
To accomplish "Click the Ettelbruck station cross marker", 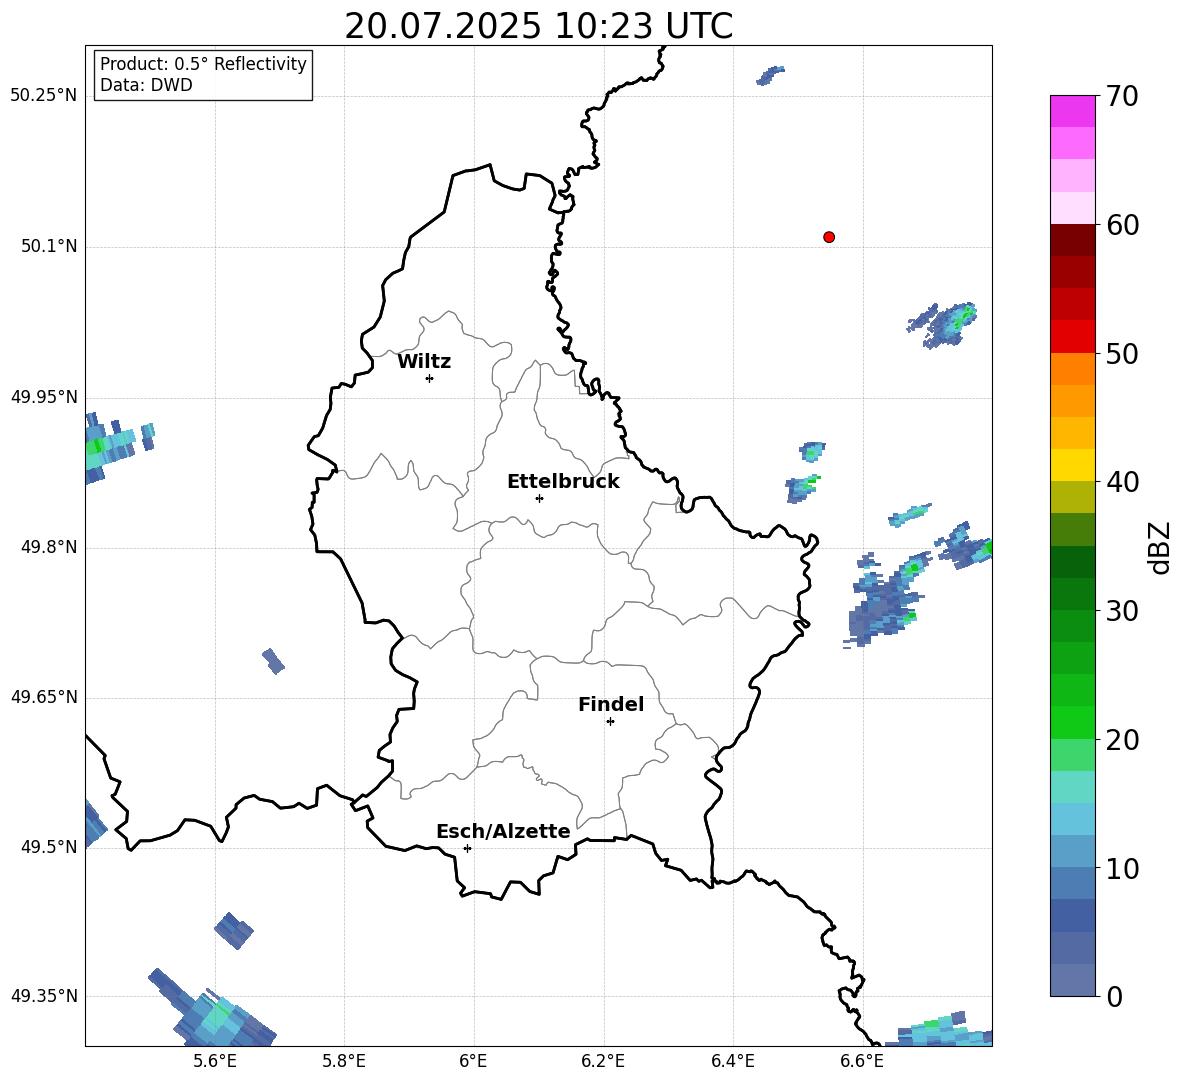I will [x=539, y=498].
